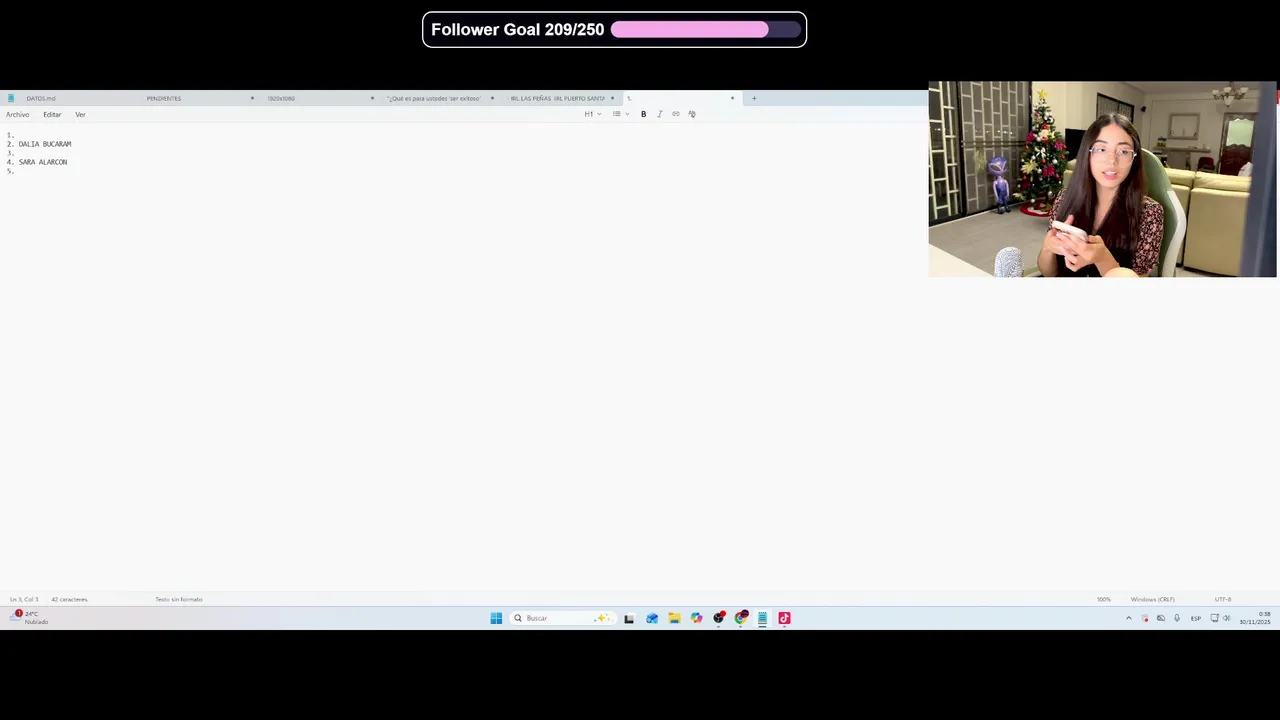Open the H1 heading dropdown
1280x720 pixels.
[593, 114]
